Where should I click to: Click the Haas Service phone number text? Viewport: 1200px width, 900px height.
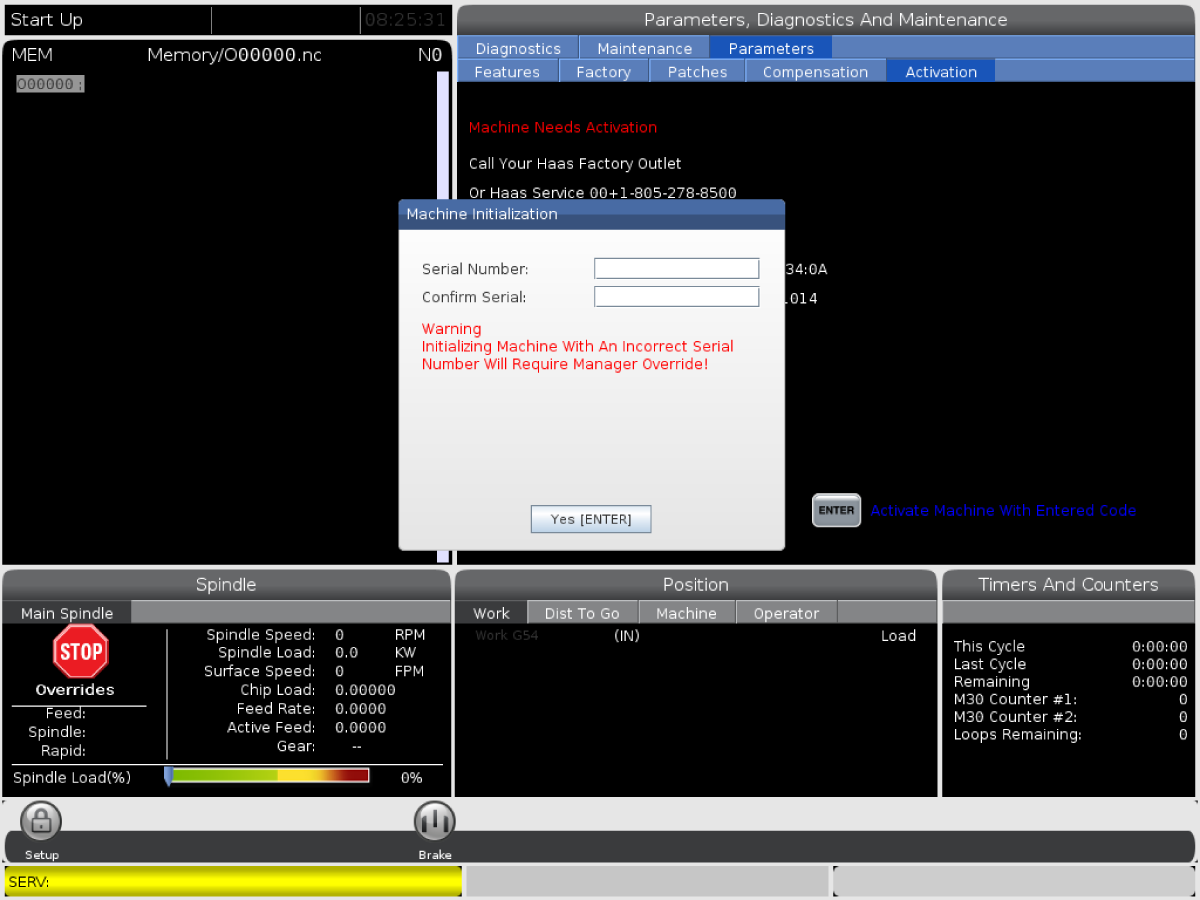[603, 193]
